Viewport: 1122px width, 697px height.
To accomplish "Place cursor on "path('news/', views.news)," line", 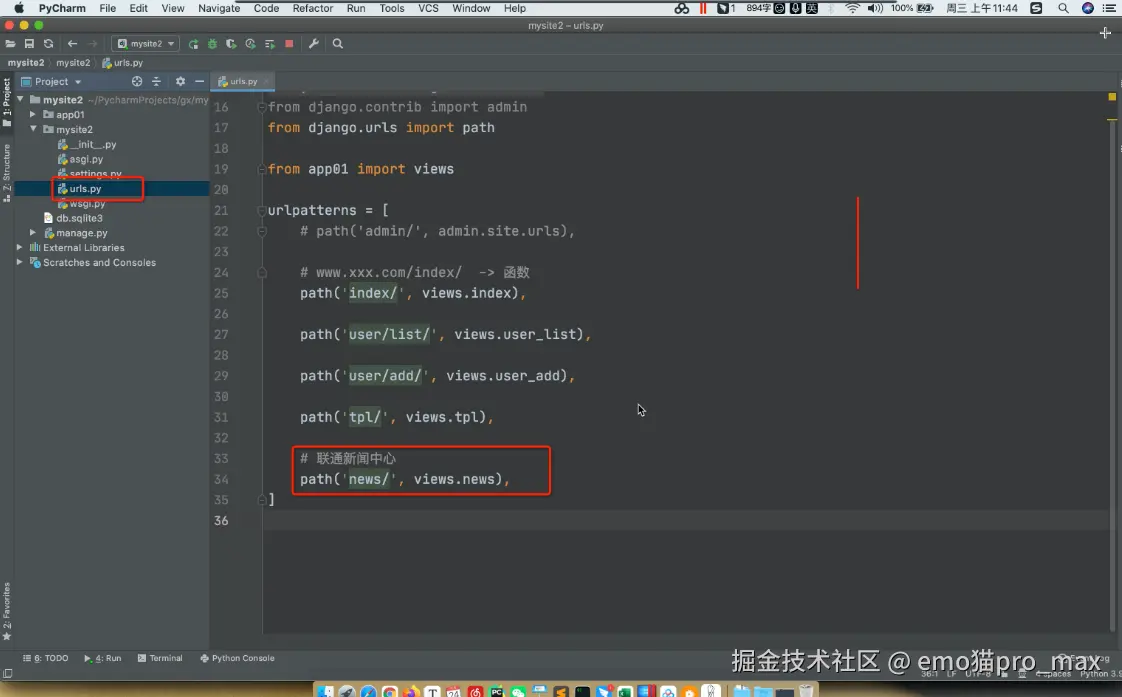I will (404, 479).
